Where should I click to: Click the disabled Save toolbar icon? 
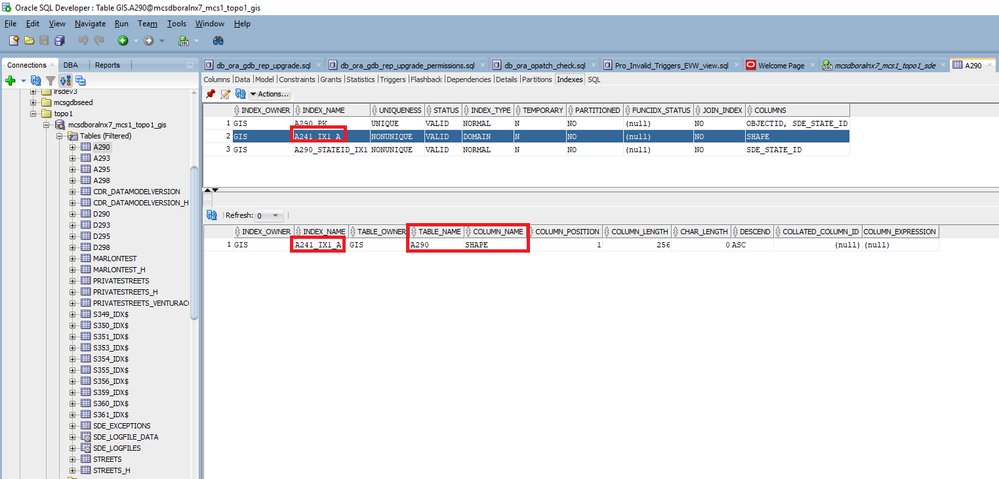point(44,41)
